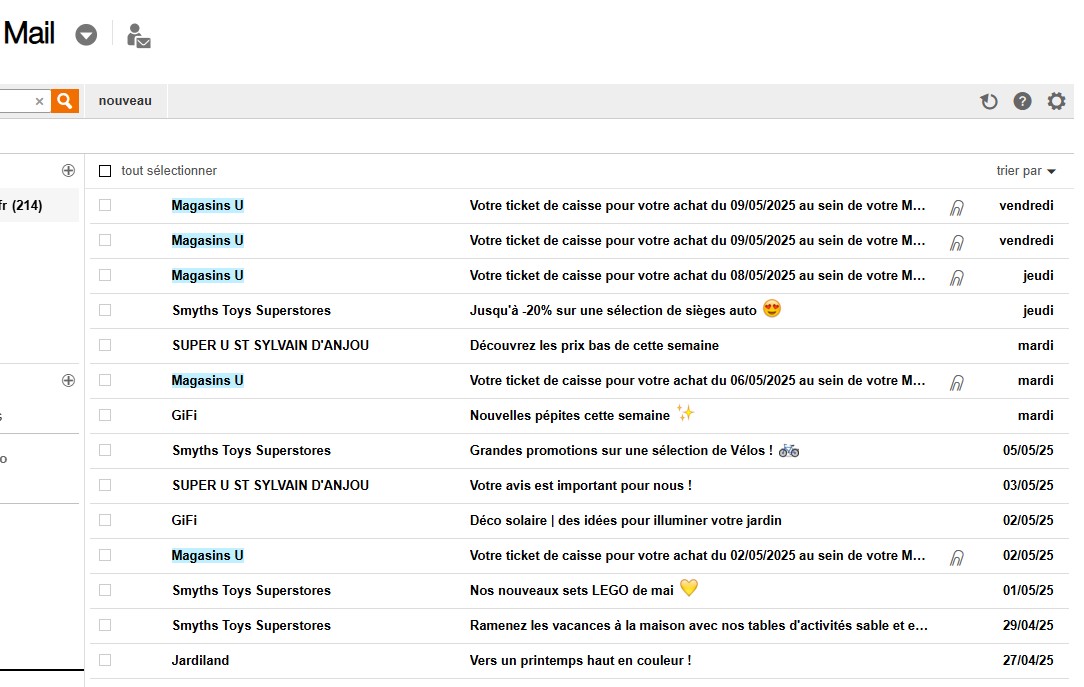Tick checkbox for the sièges auto email

coord(105,310)
